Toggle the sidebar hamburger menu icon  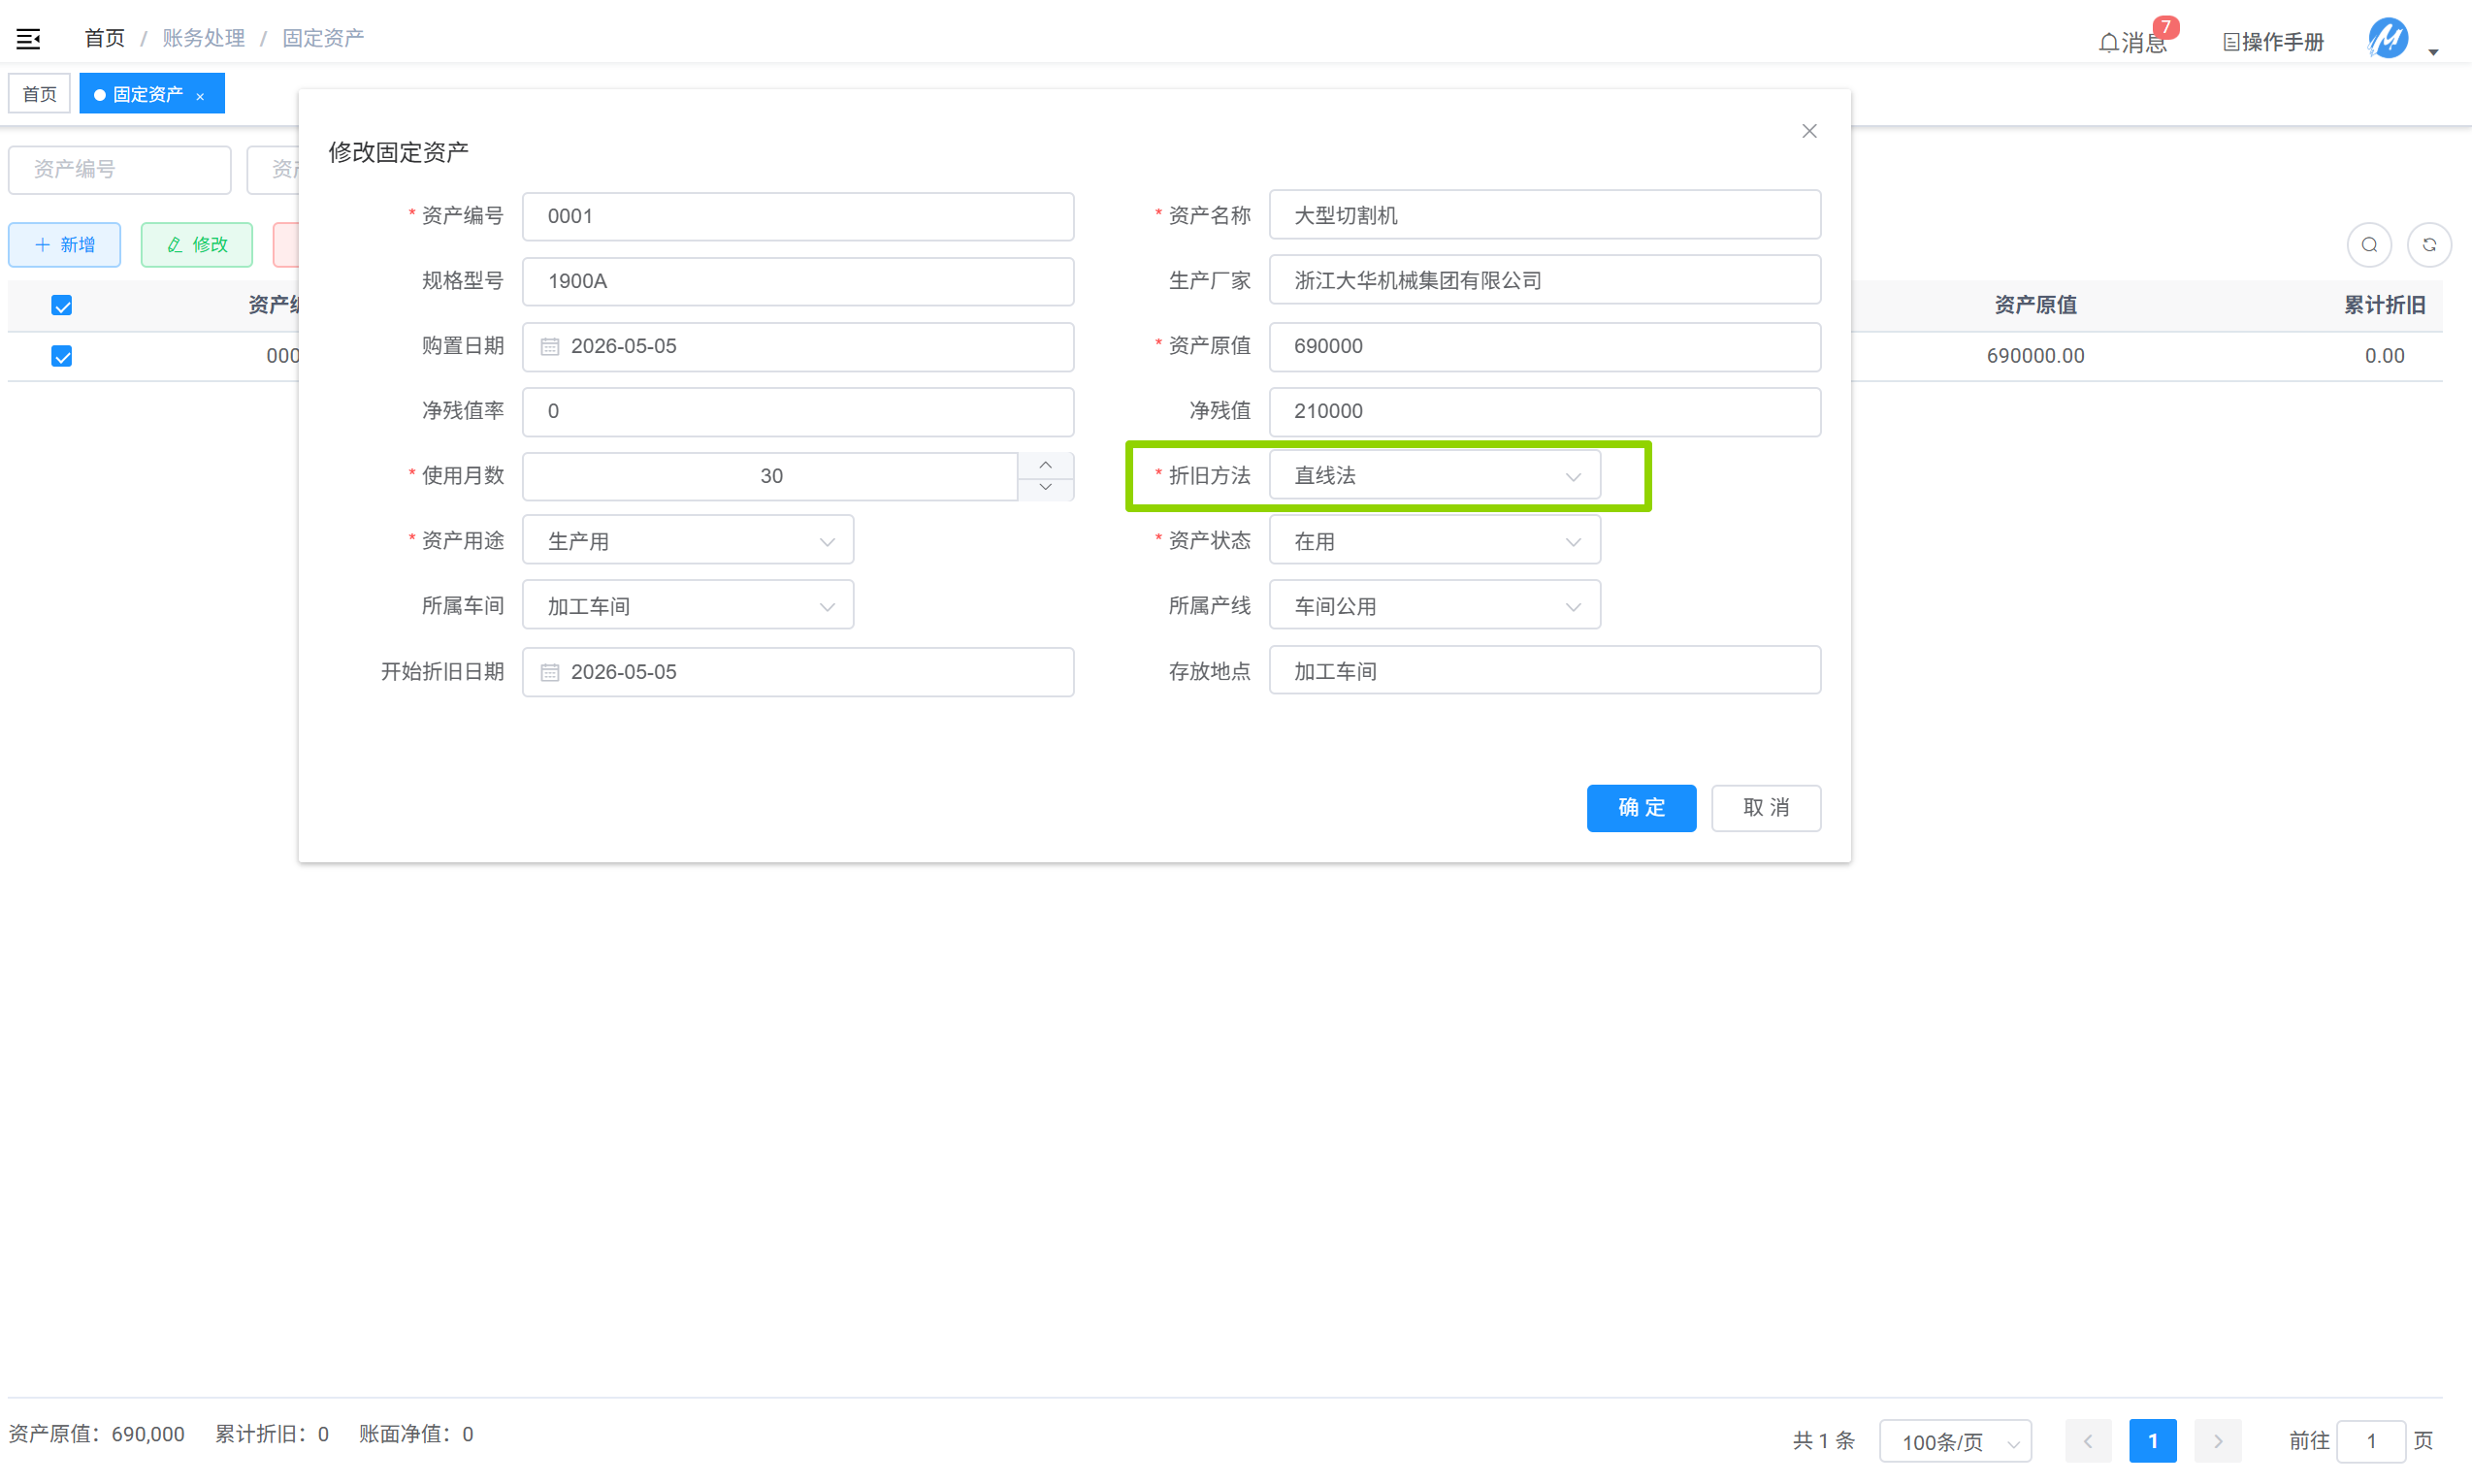pos(28,39)
